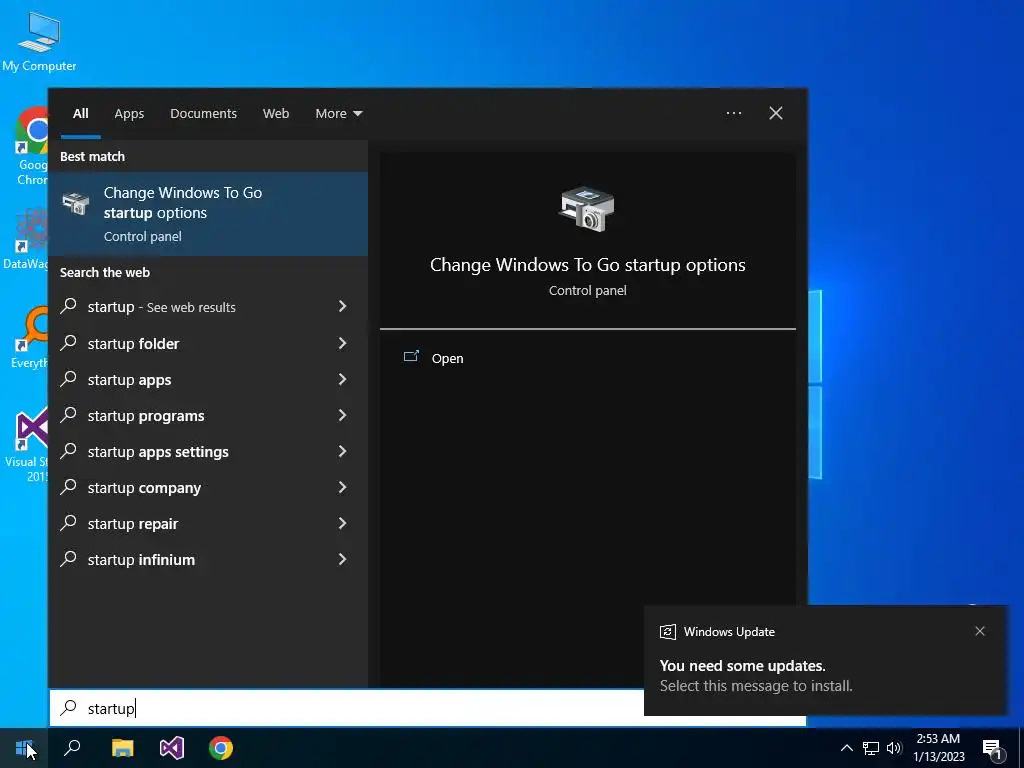This screenshot has height=768, width=1024.
Task: Click the 'Best match' section header
Action: pyautogui.click(x=92, y=157)
